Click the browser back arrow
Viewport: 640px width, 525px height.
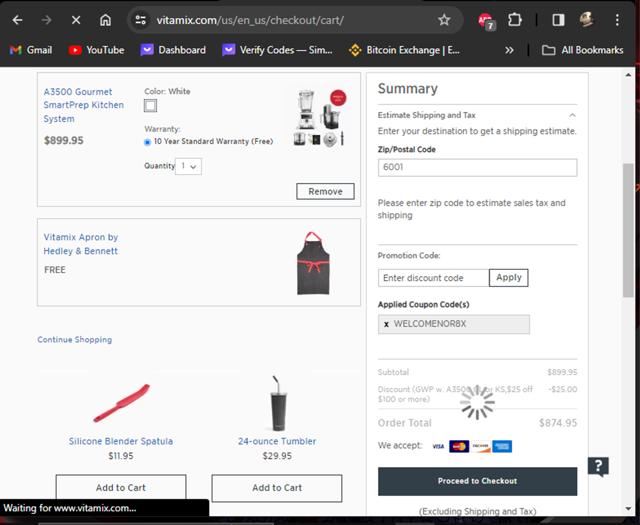click(x=17, y=20)
